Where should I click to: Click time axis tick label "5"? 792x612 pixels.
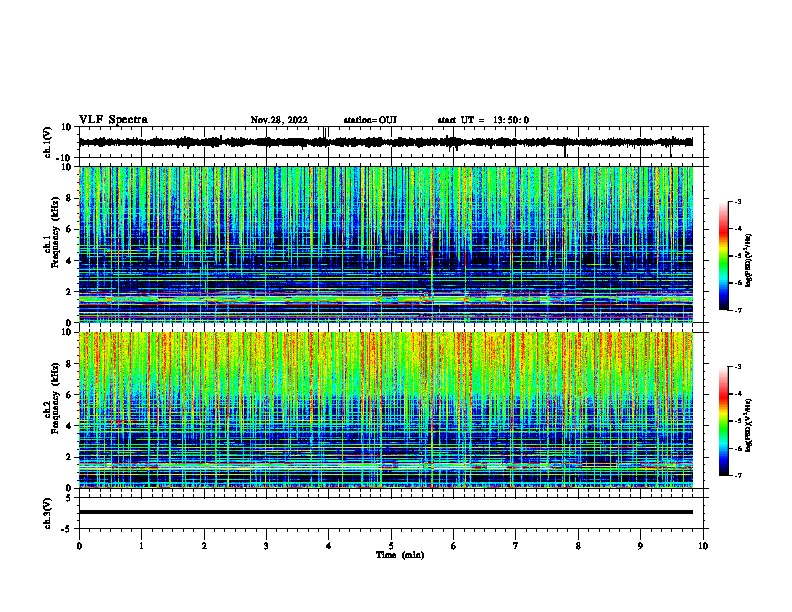click(391, 546)
